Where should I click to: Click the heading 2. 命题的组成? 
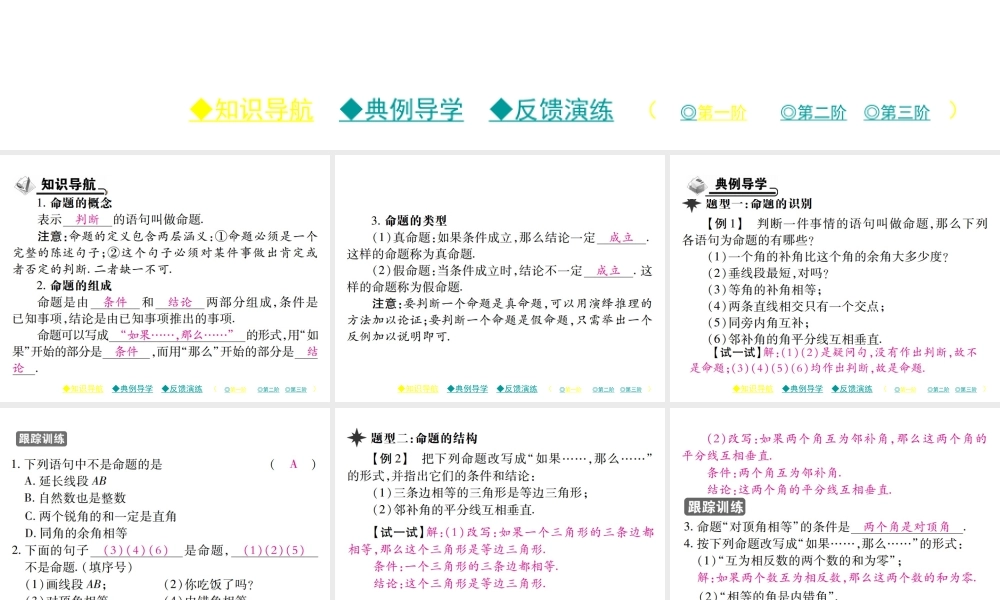point(74,286)
